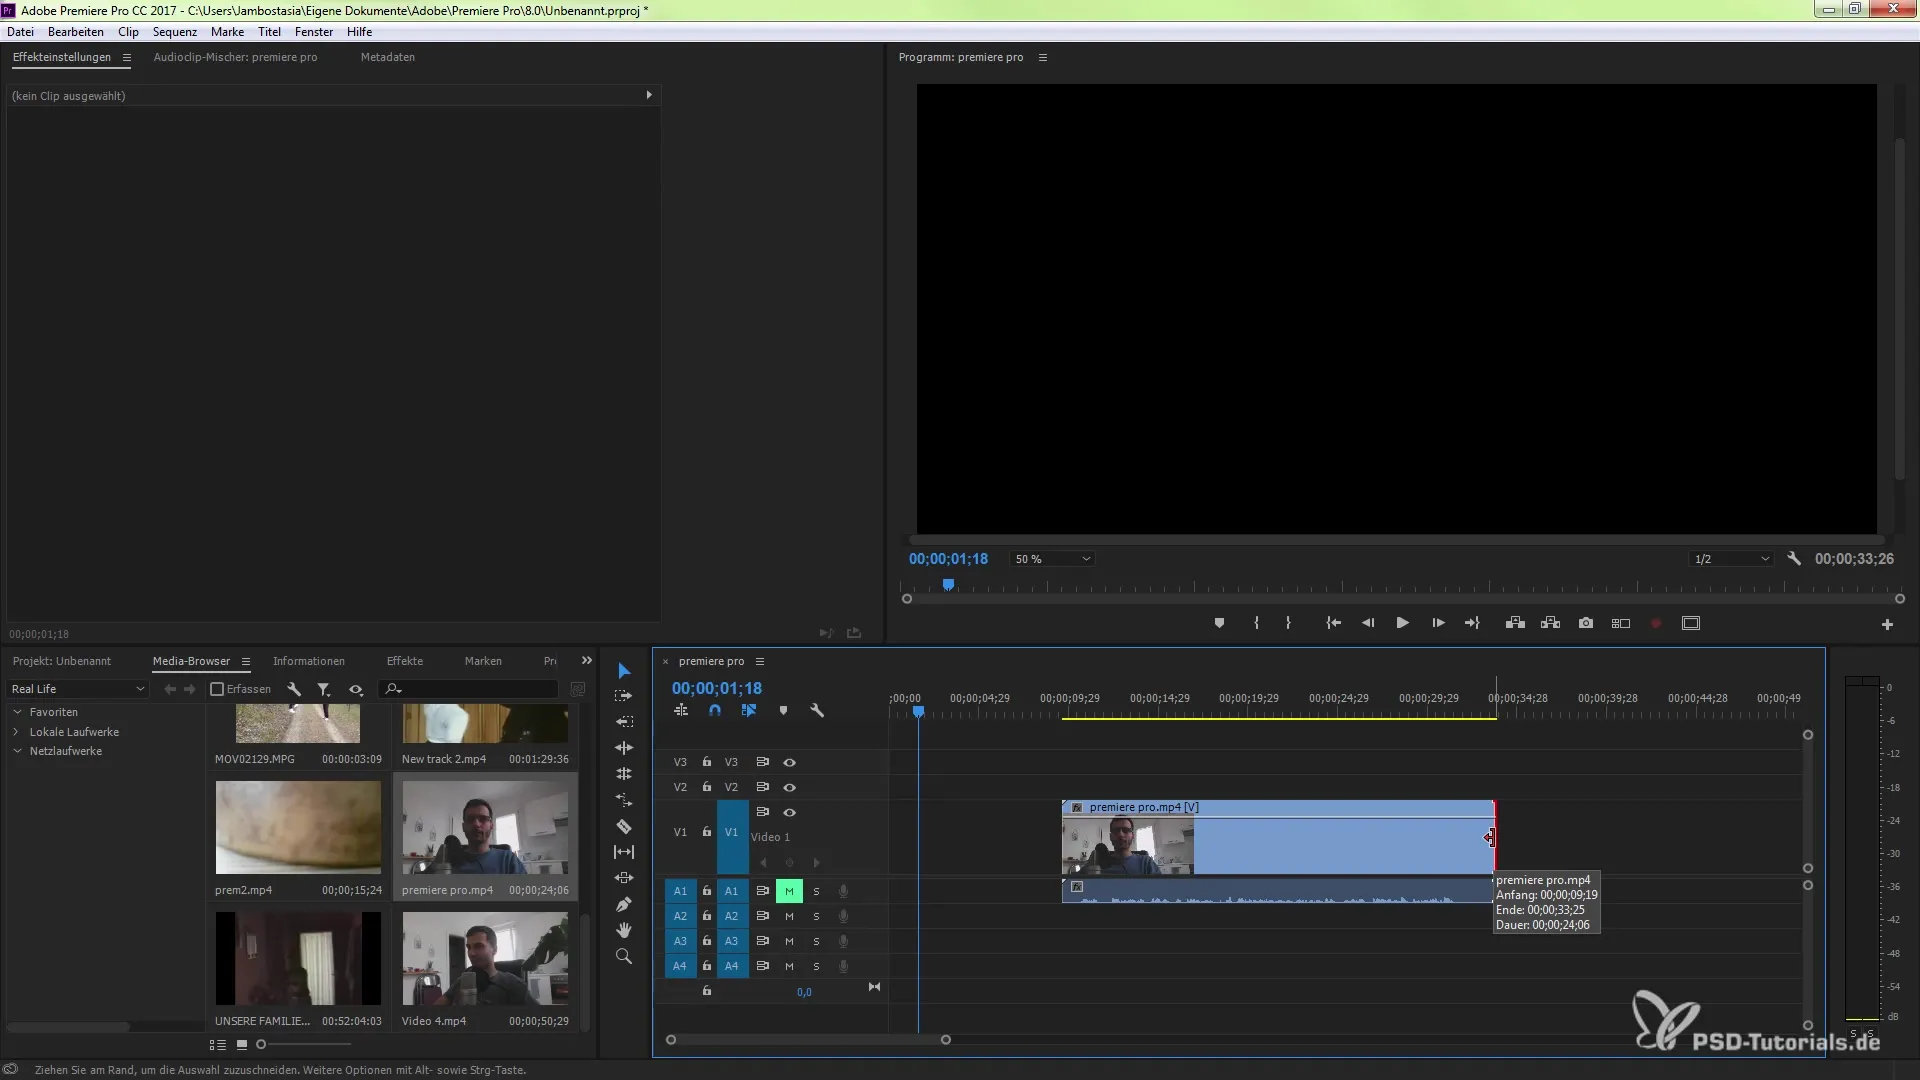The height and width of the screenshot is (1080, 1920).
Task: Click the Extract button
Action: click(1550, 623)
